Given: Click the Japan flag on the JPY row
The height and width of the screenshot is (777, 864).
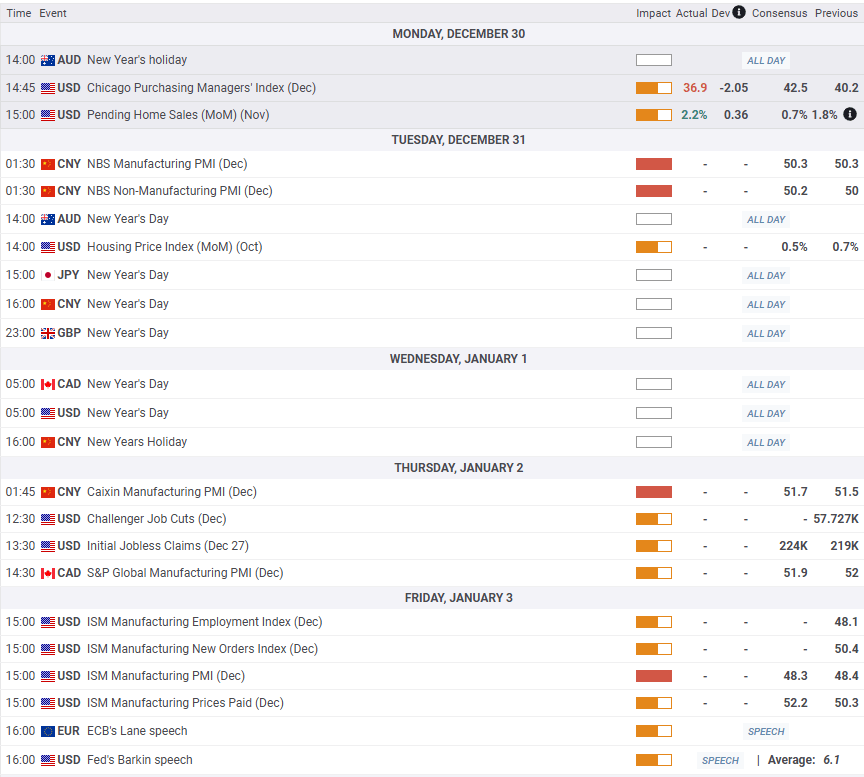Looking at the screenshot, I should [48, 275].
